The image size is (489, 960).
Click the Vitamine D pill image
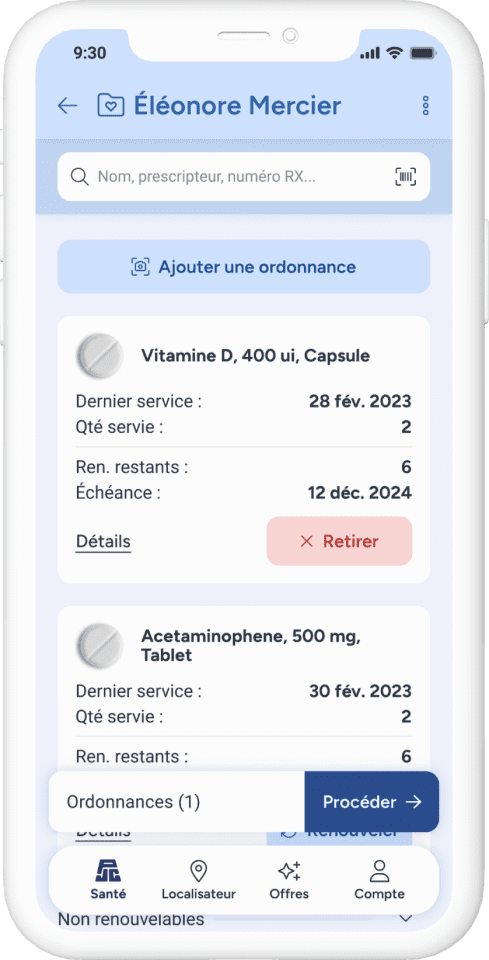99,356
